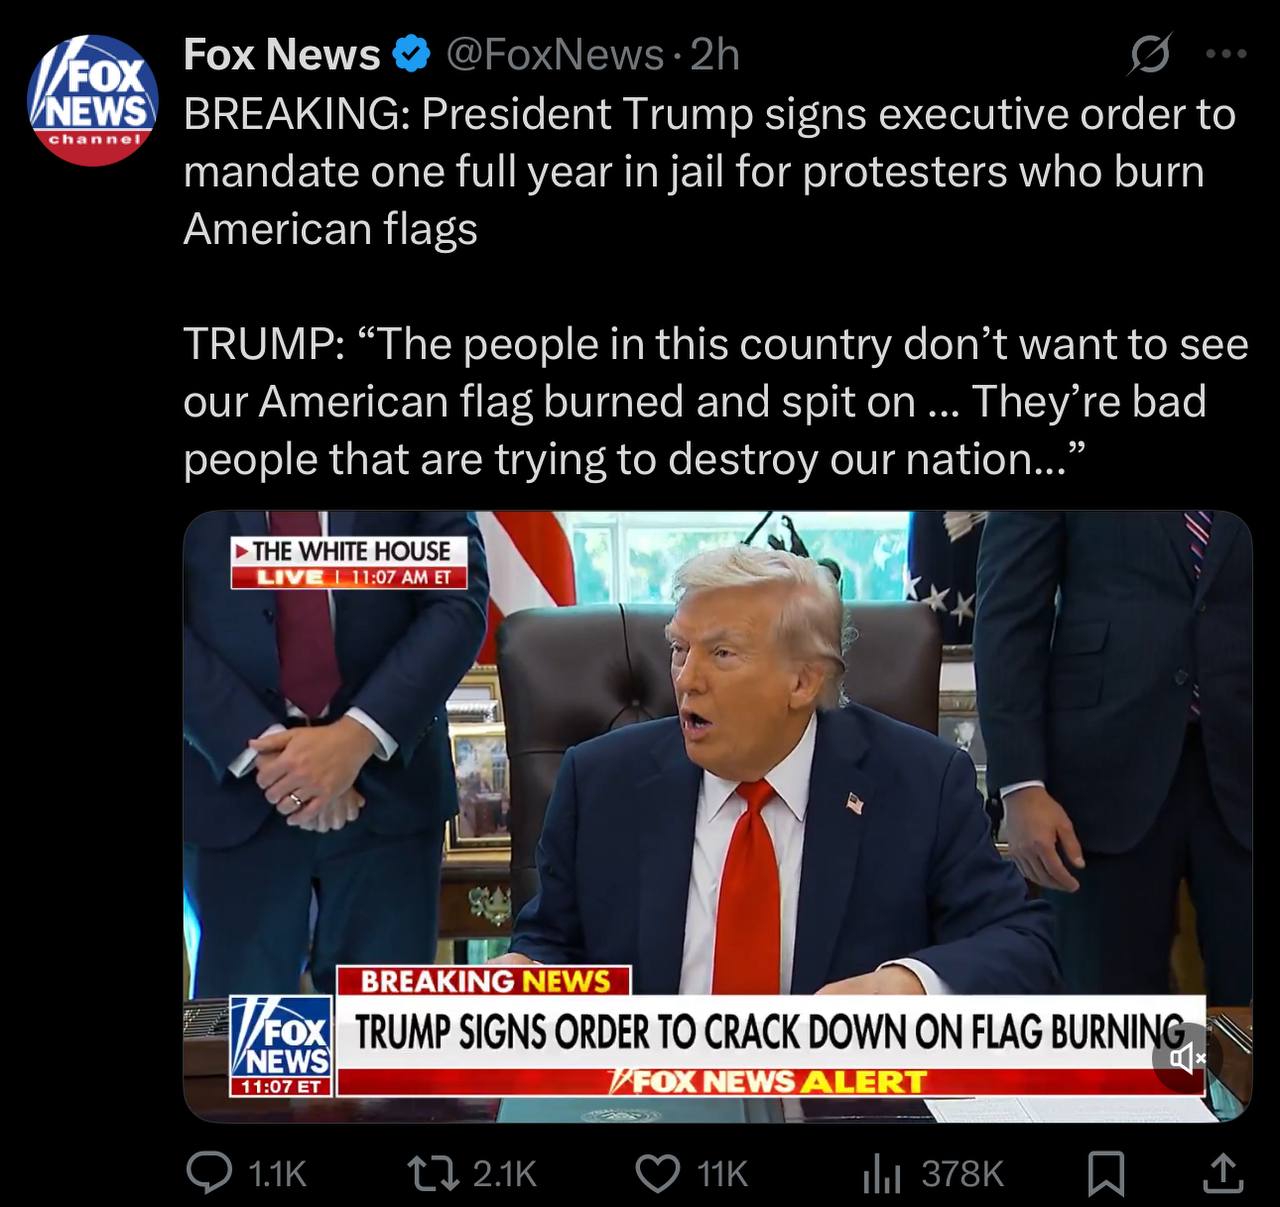The image size is (1280, 1207).
Task: Click the Fox News display name
Action: pyautogui.click(x=282, y=55)
